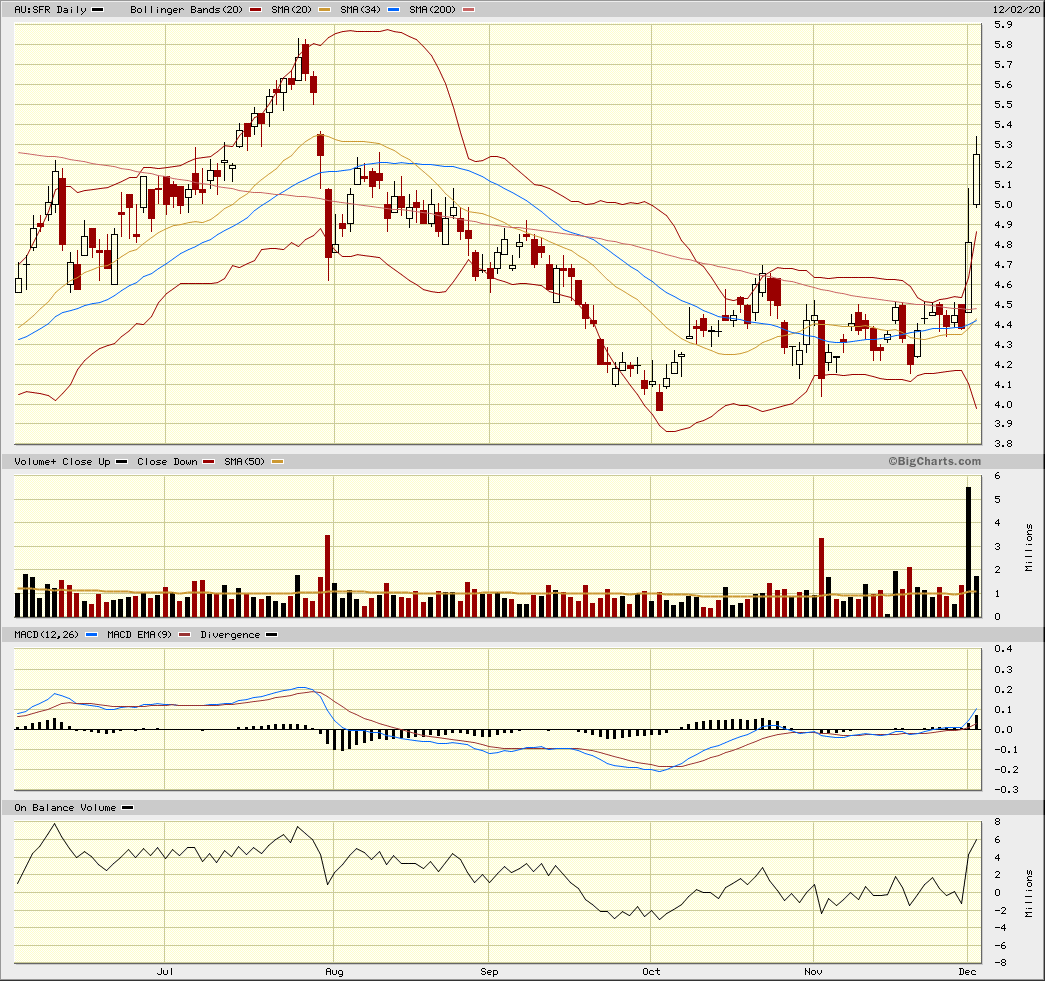Viewport: 1045px width, 981px height.
Task: Click the Jul month label on time axis
Action: [x=165, y=972]
